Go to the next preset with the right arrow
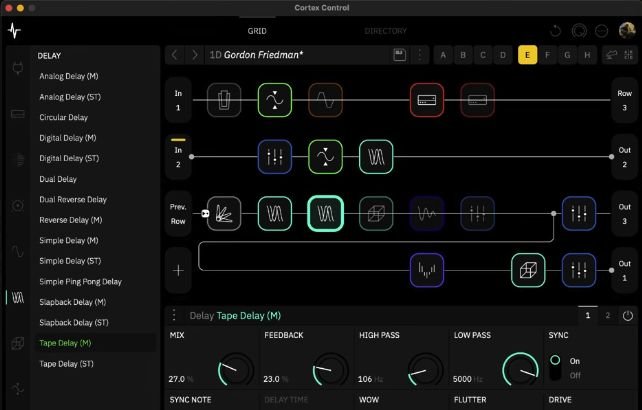The image size is (642, 410). tap(194, 55)
